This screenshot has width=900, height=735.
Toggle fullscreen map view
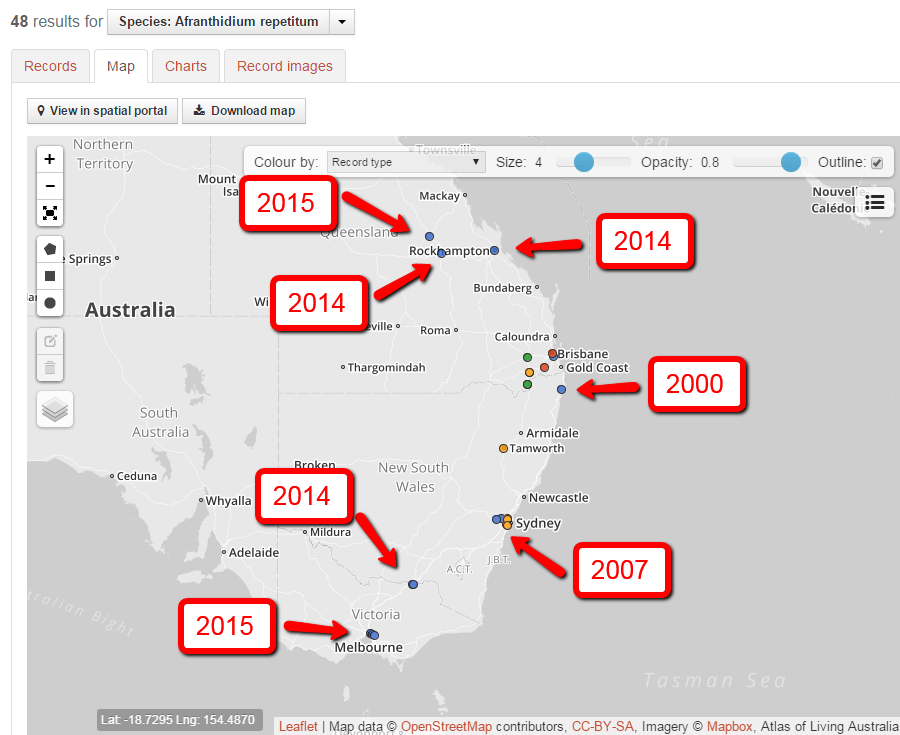[x=50, y=213]
